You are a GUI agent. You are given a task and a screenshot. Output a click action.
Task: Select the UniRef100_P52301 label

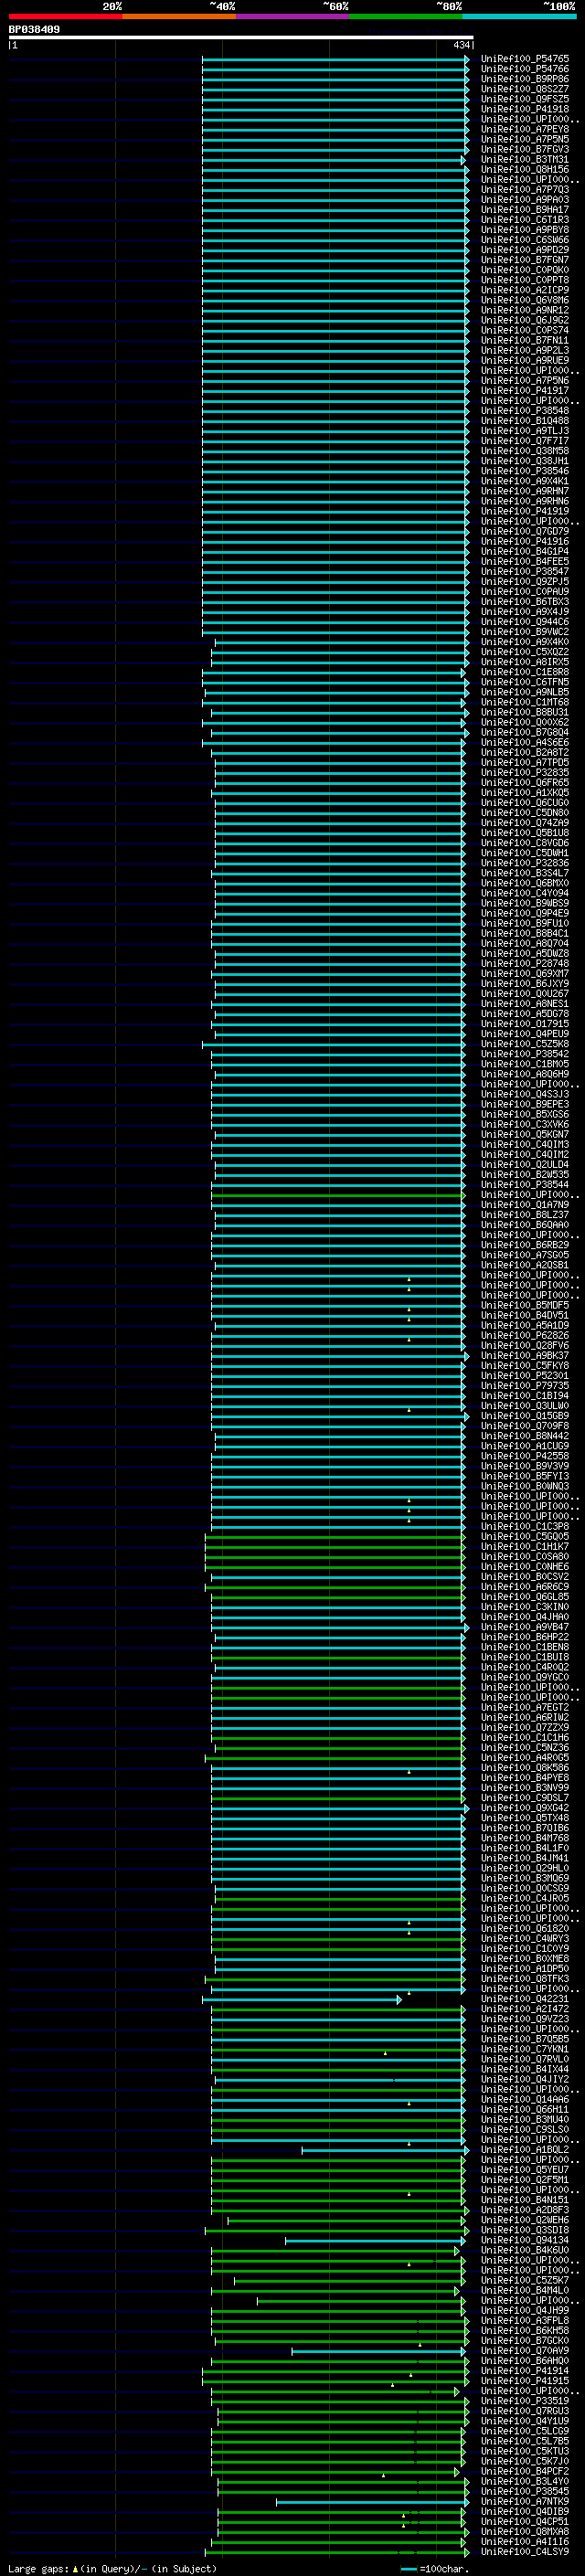[x=525, y=1376]
